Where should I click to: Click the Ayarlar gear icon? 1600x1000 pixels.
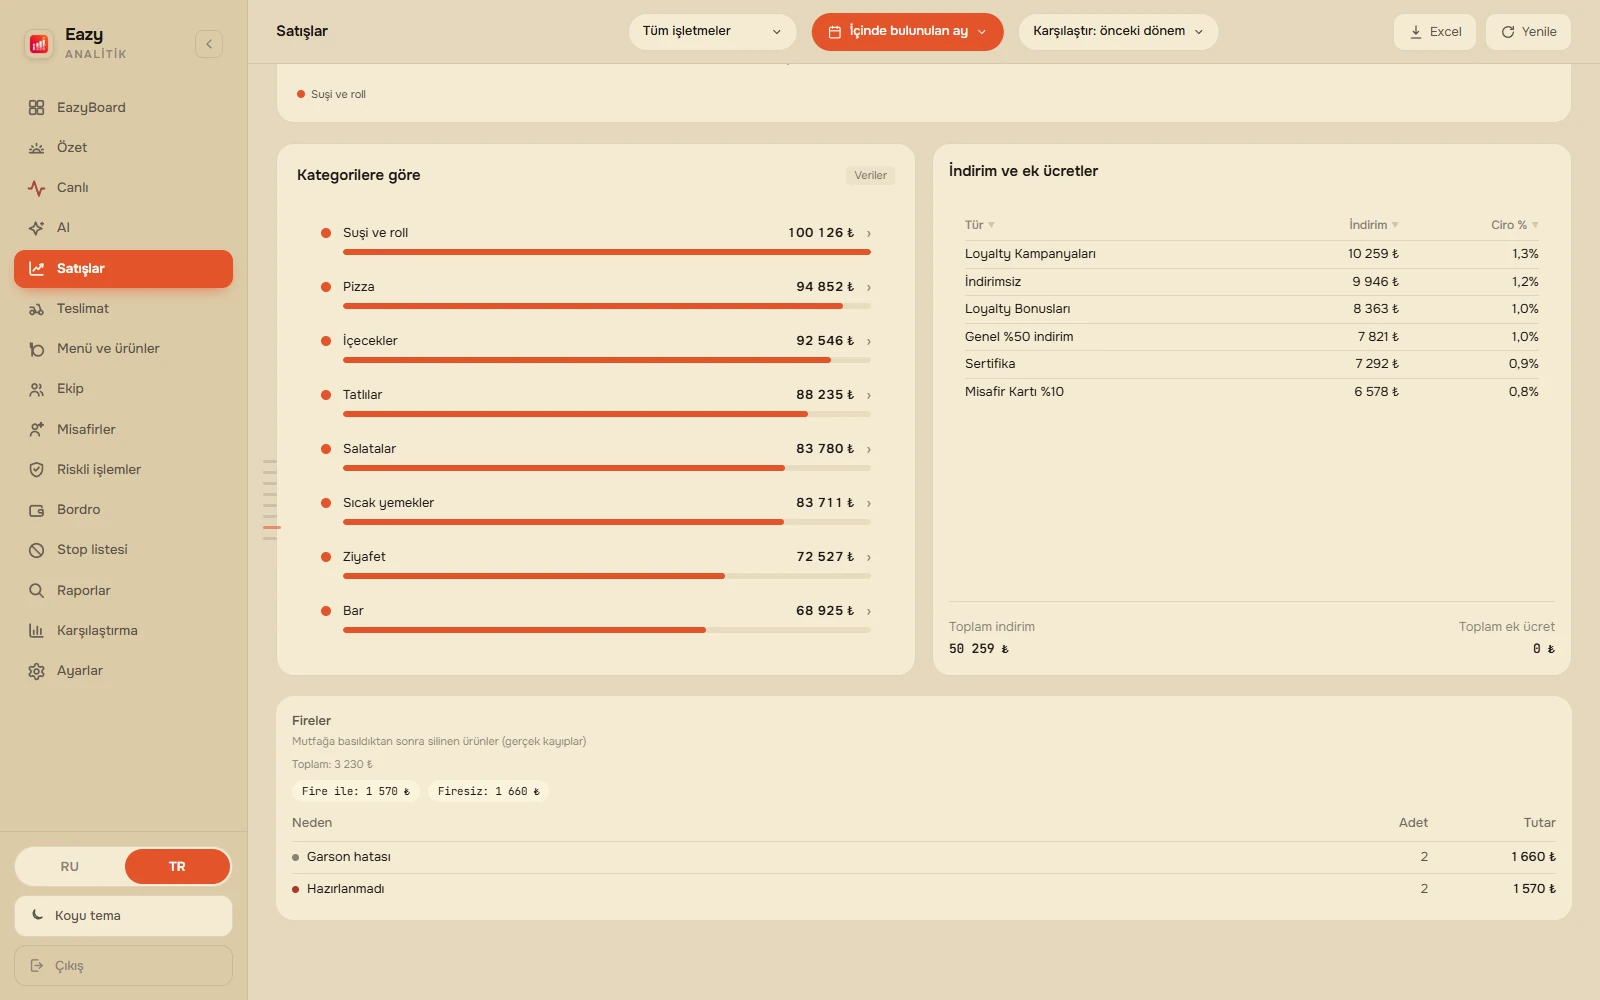pos(37,671)
